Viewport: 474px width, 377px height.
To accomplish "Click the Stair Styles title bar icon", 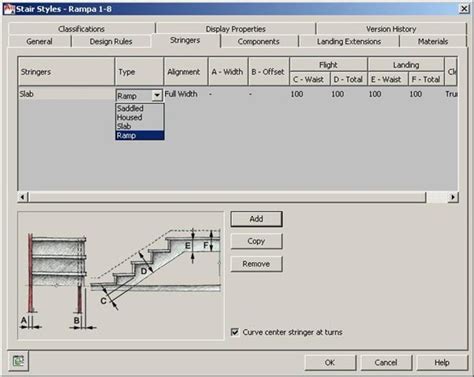I will 9,9.
